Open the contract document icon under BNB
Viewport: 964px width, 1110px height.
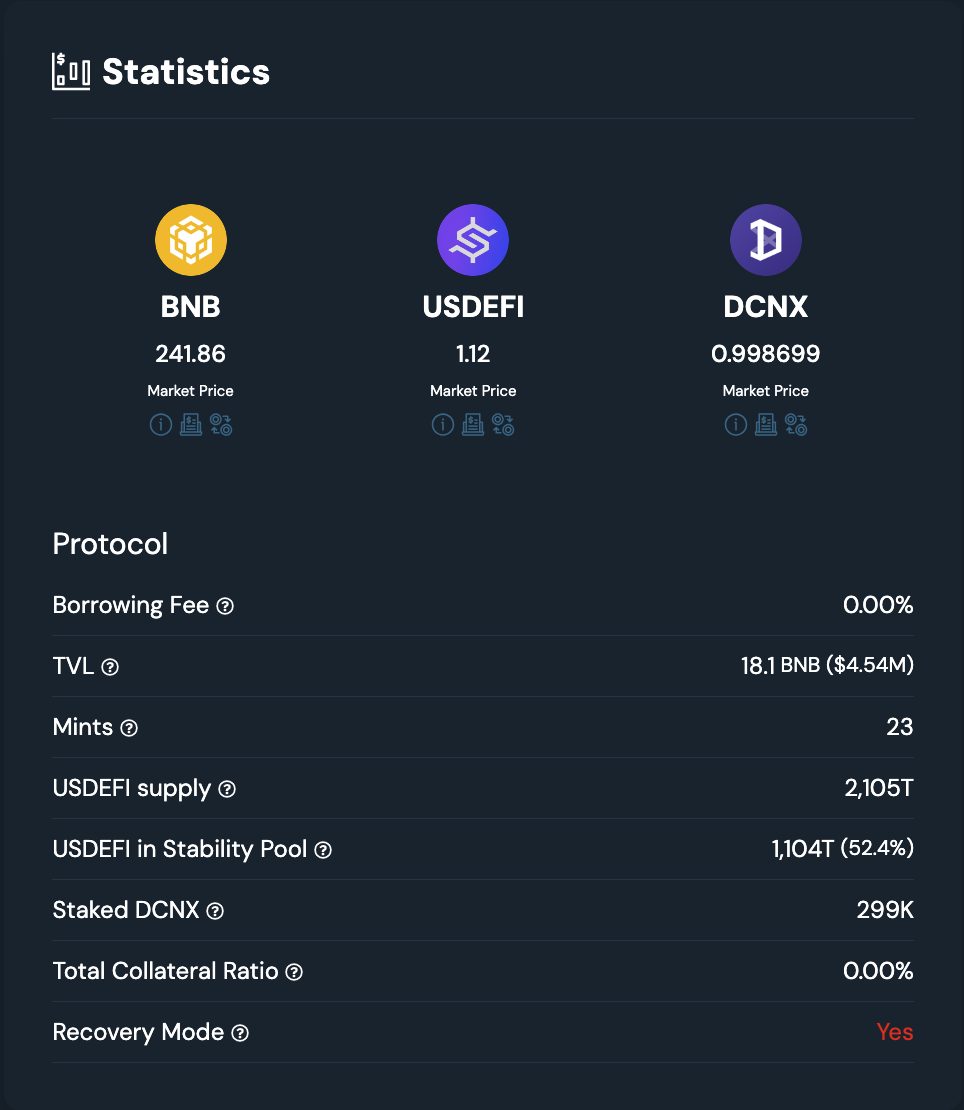pyautogui.click(x=190, y=425)
